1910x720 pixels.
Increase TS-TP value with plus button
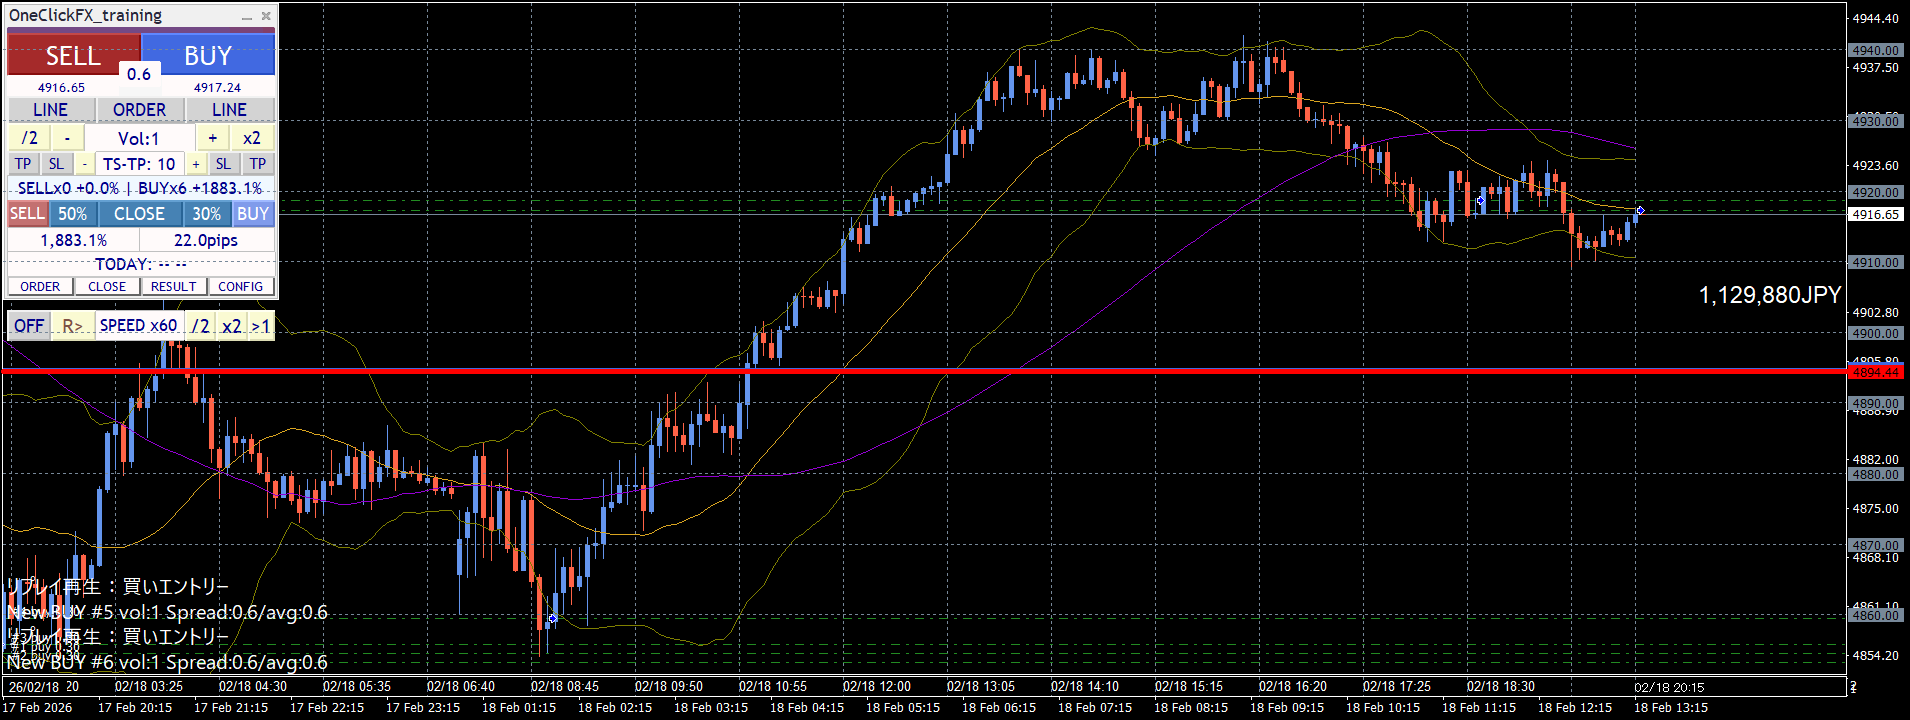click(196, 164)
